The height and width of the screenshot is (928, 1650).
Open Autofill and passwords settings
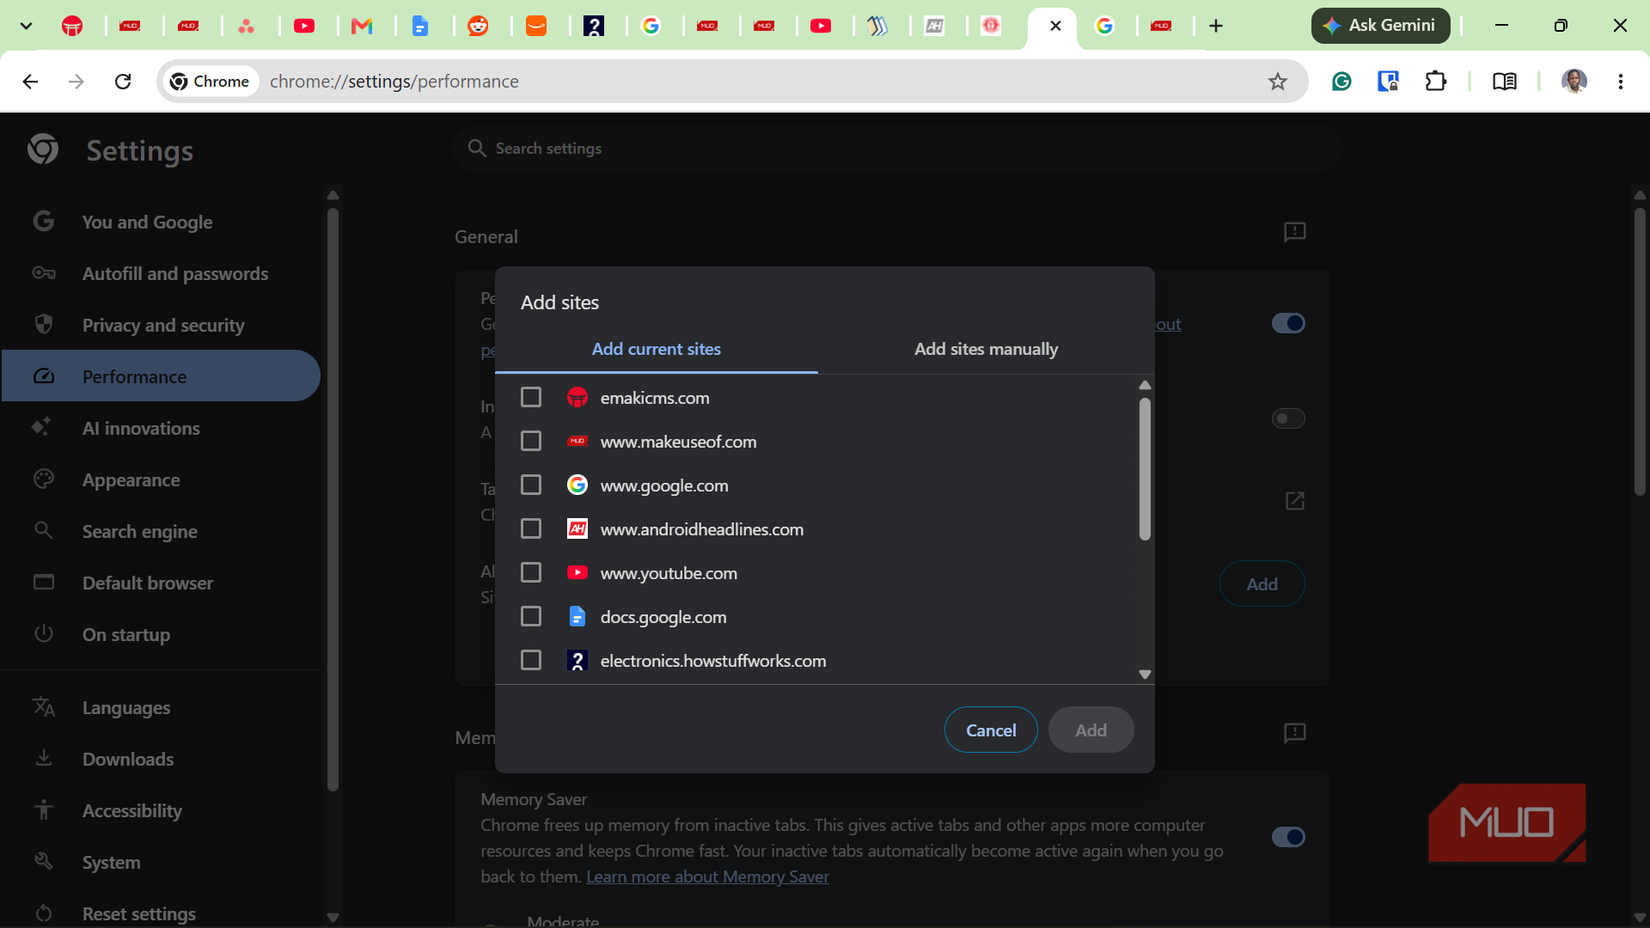click(160, 274)
